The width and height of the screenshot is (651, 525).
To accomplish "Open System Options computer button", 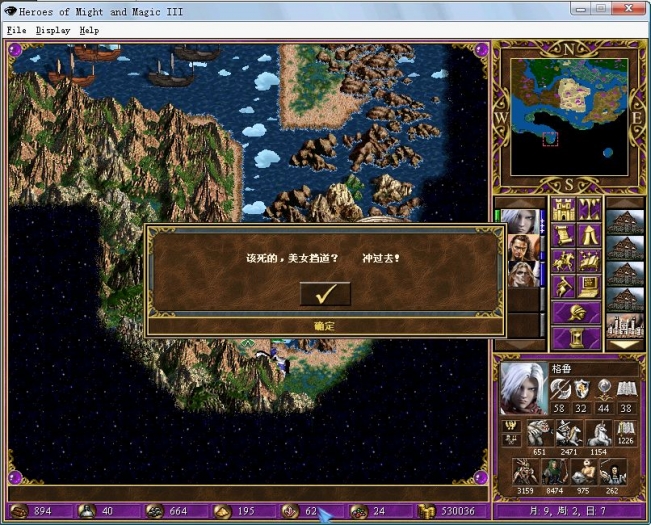I will click(589, 286).
